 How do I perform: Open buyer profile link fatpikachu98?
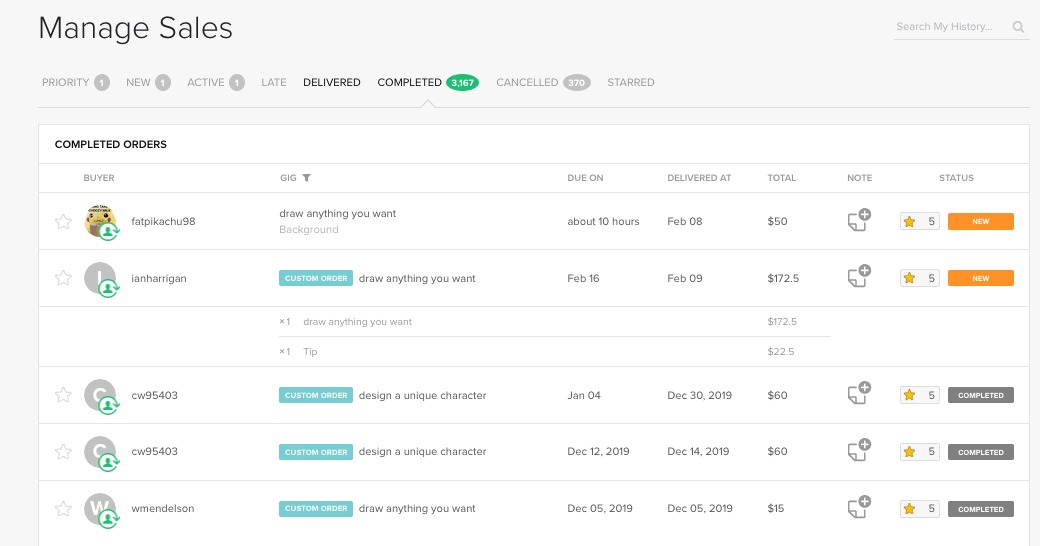click(163, 221)
